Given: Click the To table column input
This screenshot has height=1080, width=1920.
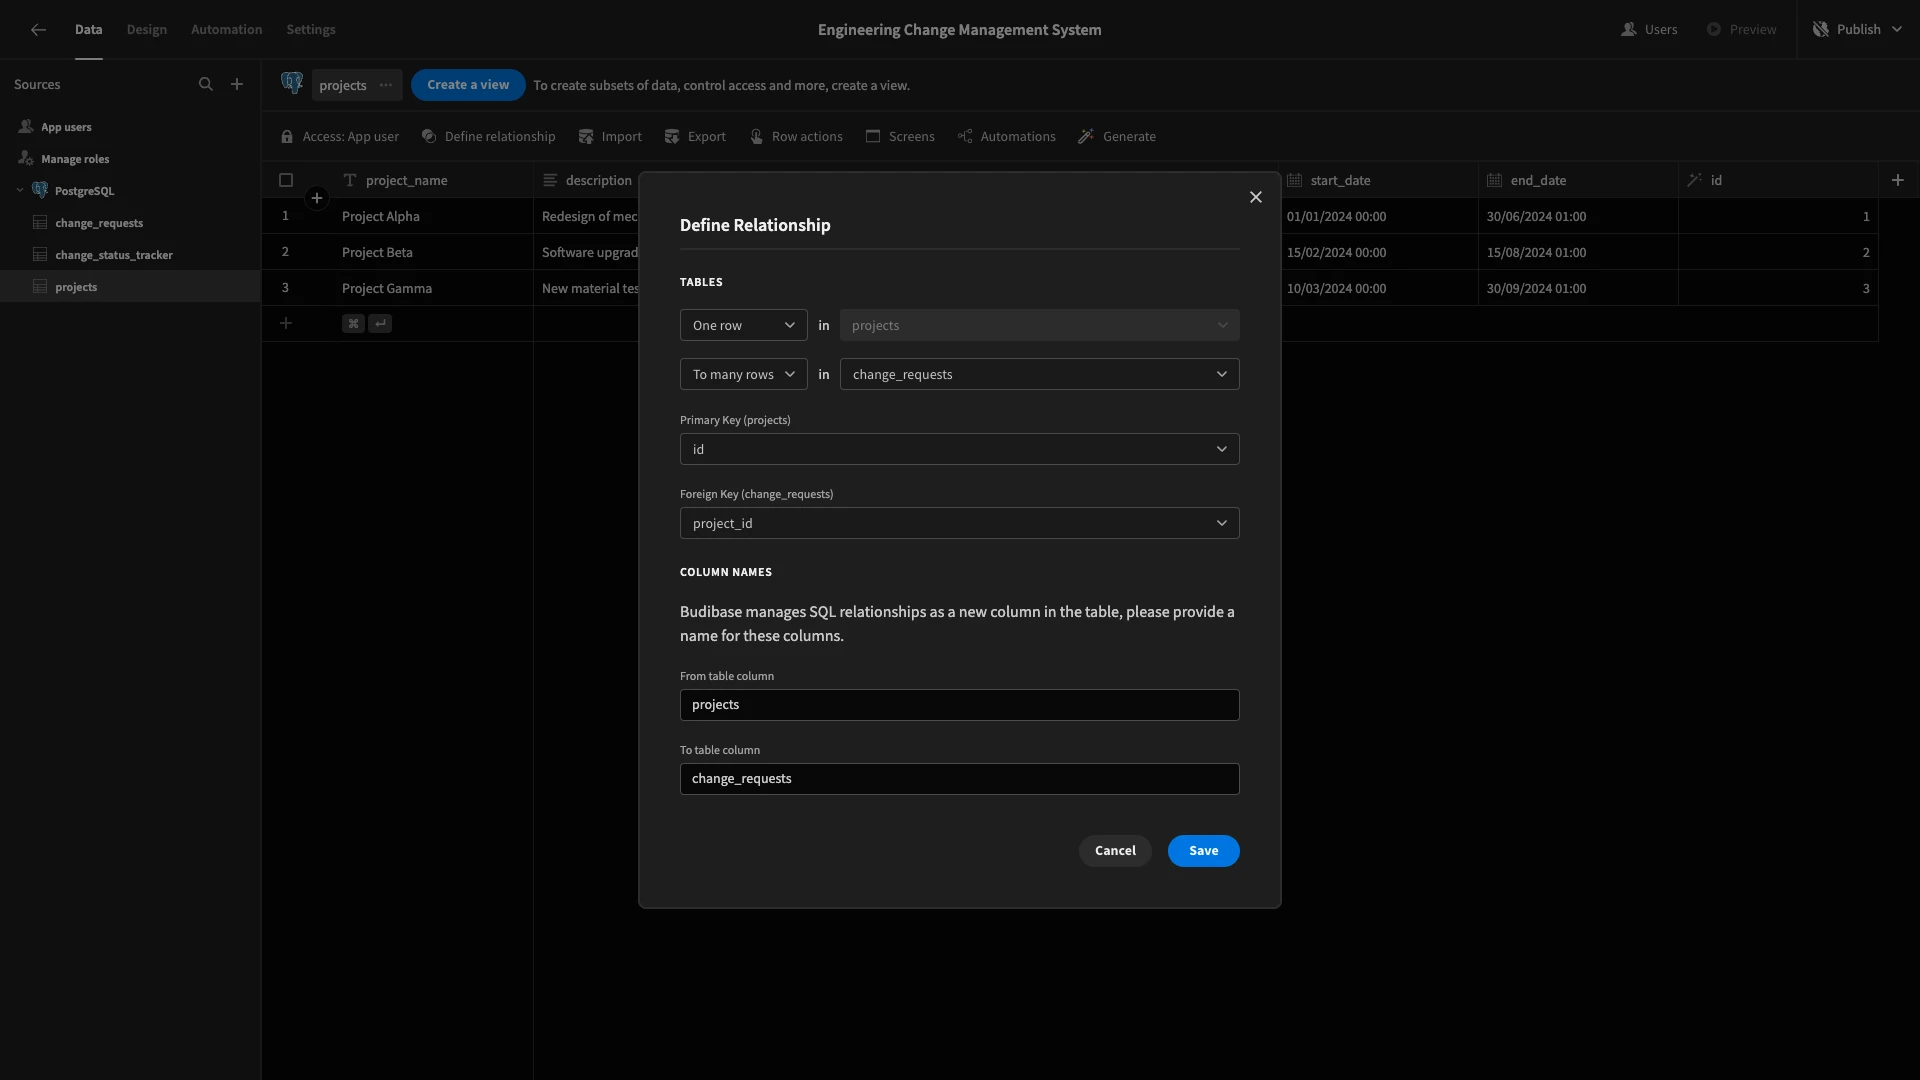Looking at the screenshot, I should tap(960, 779).
